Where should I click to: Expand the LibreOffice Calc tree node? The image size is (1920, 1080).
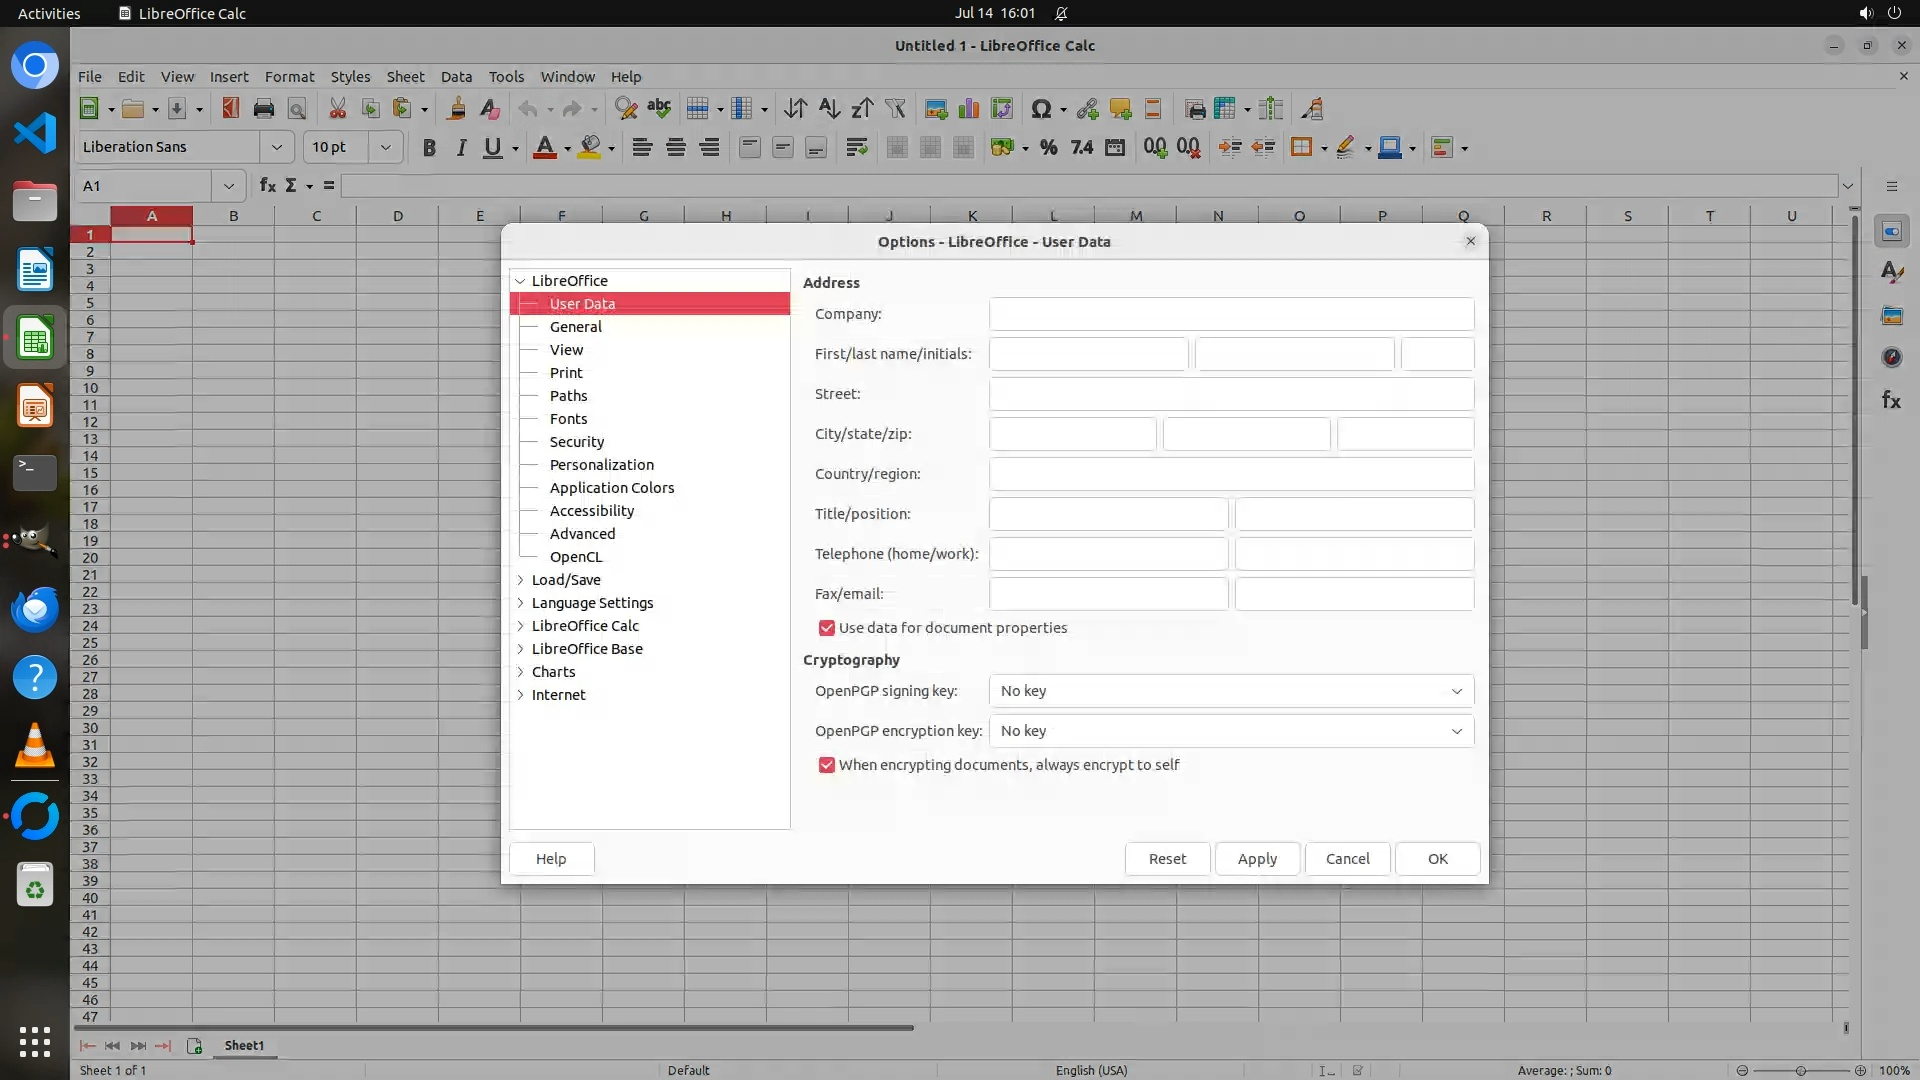click(520, 626)
